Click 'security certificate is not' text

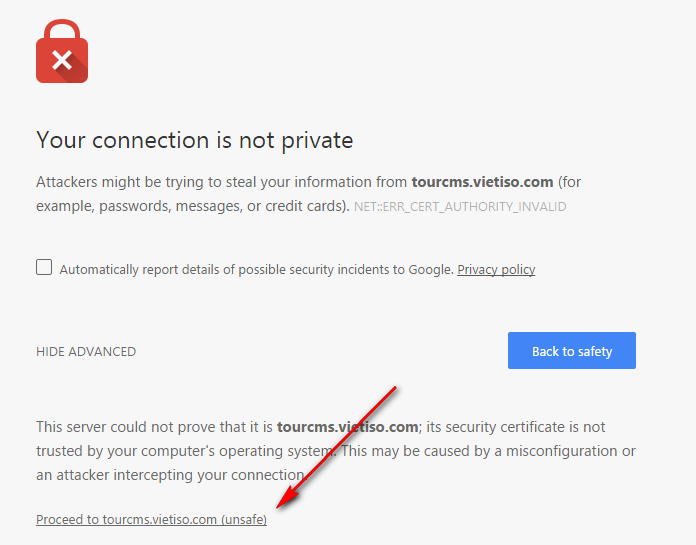click(525, 427)
